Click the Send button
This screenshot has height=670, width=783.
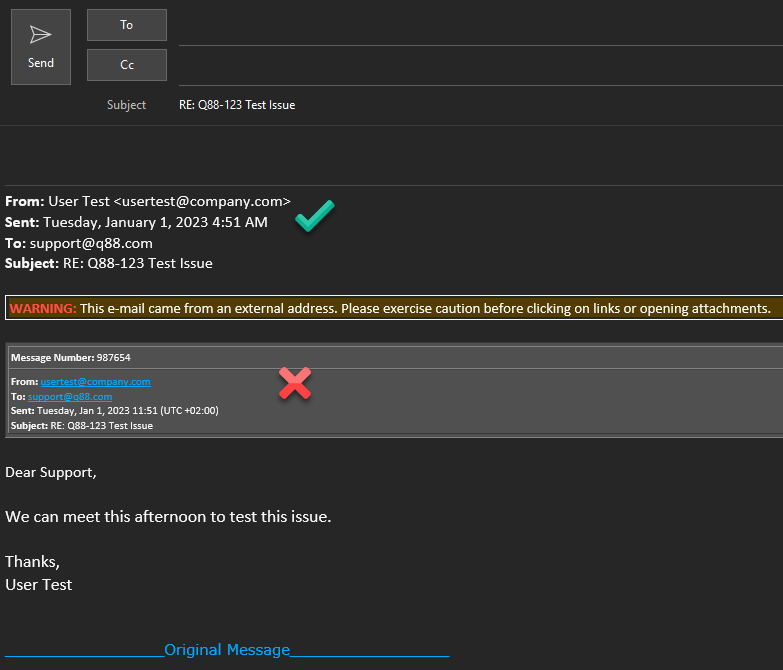pos(41,47)
